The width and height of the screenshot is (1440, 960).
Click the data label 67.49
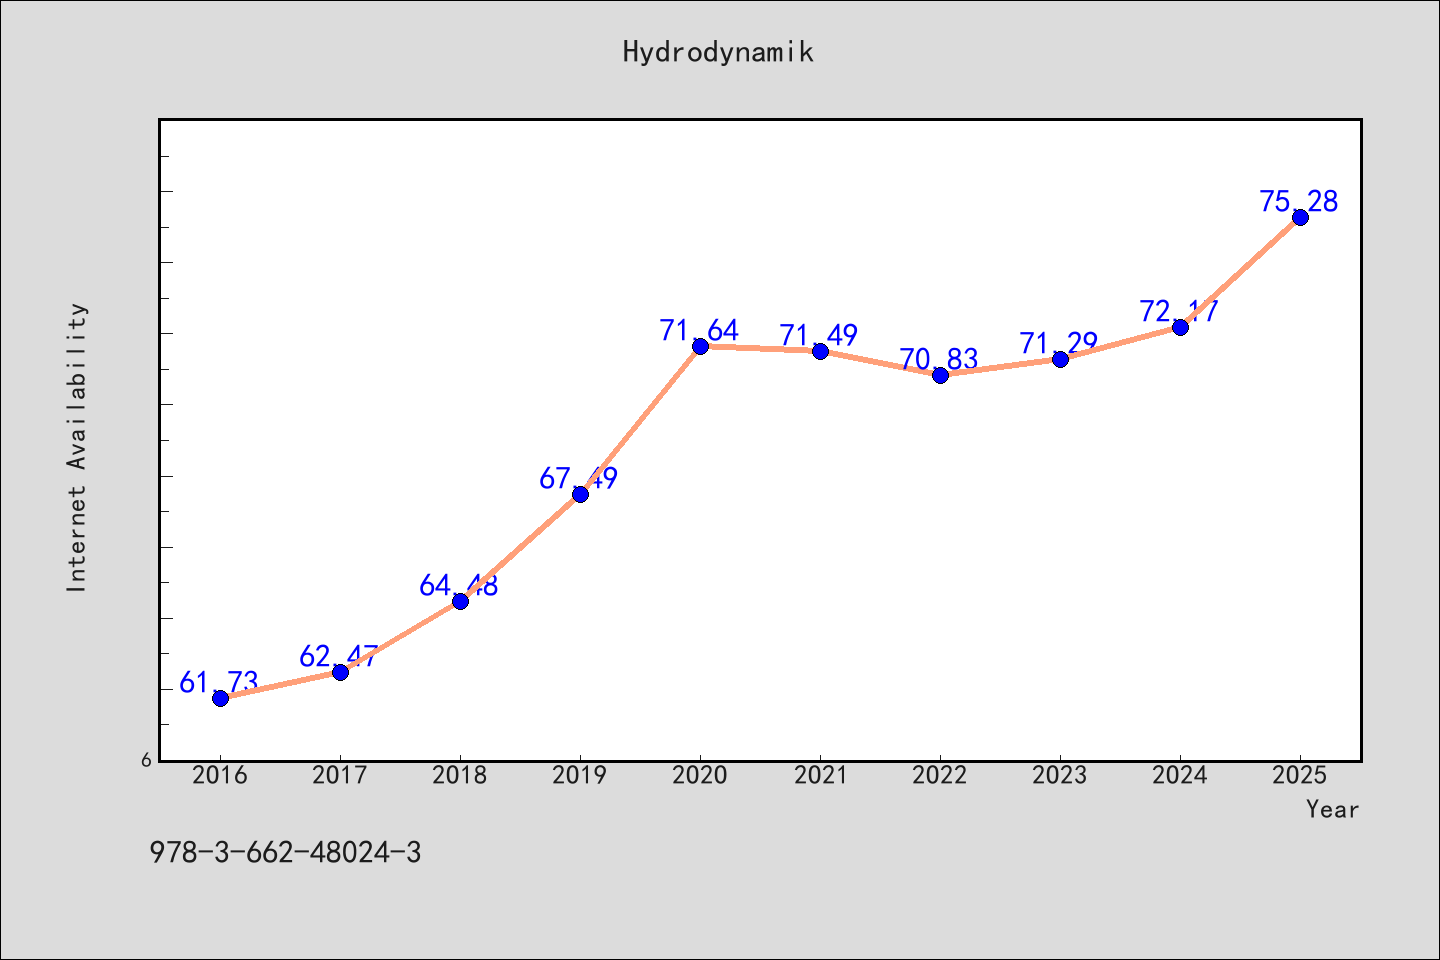pos(579,479)
